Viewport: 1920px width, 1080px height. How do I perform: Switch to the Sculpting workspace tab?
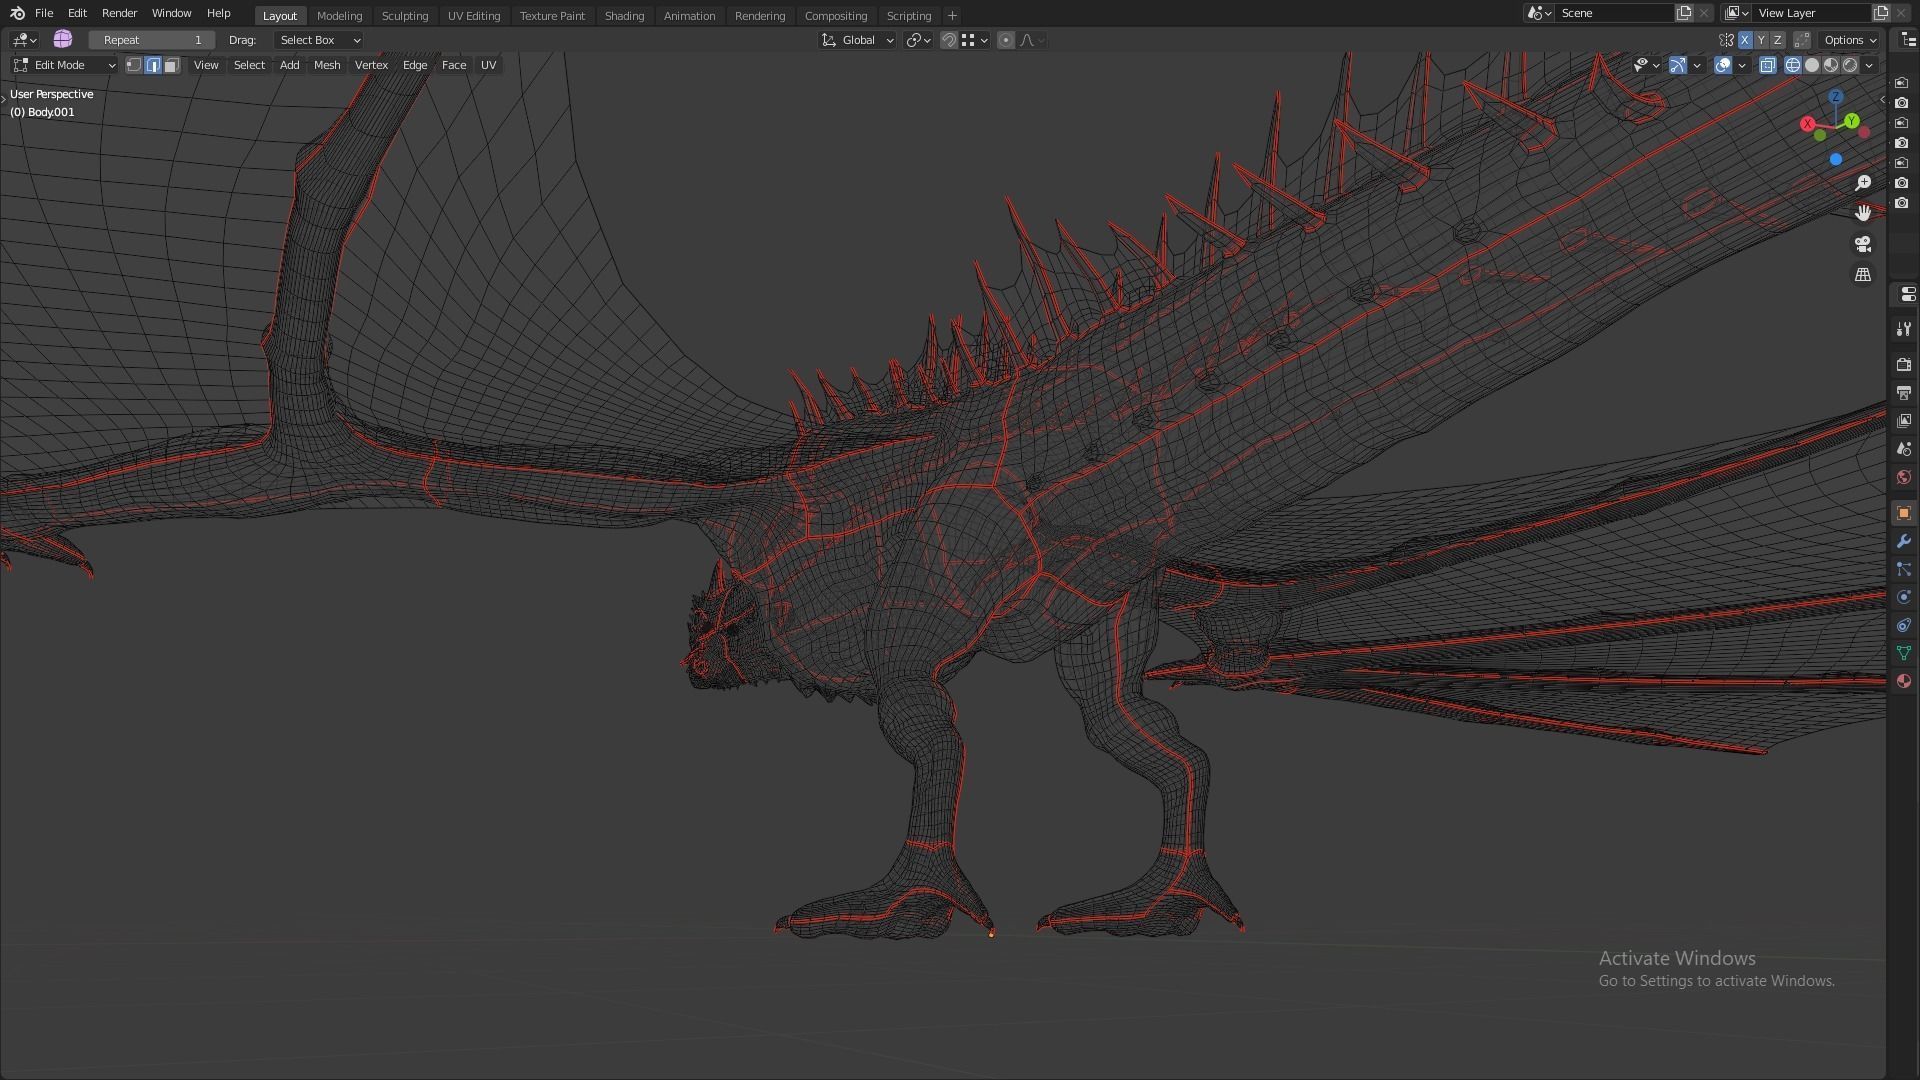[x=405, y=16]
